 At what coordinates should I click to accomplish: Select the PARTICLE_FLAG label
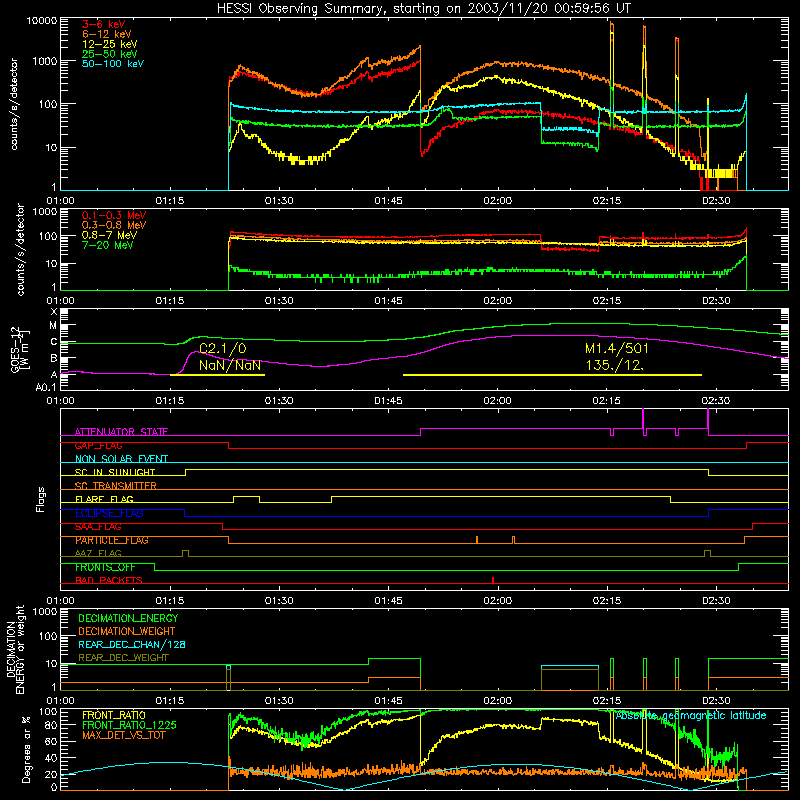pos(112,540)
